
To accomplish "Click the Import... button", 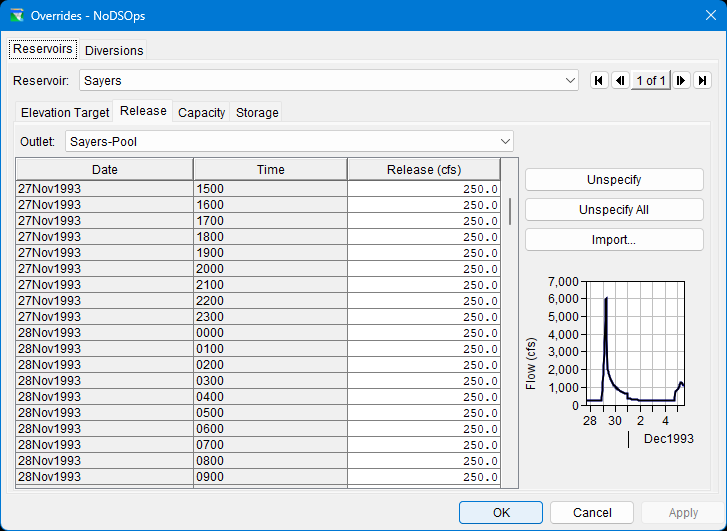I will (614, 240).
